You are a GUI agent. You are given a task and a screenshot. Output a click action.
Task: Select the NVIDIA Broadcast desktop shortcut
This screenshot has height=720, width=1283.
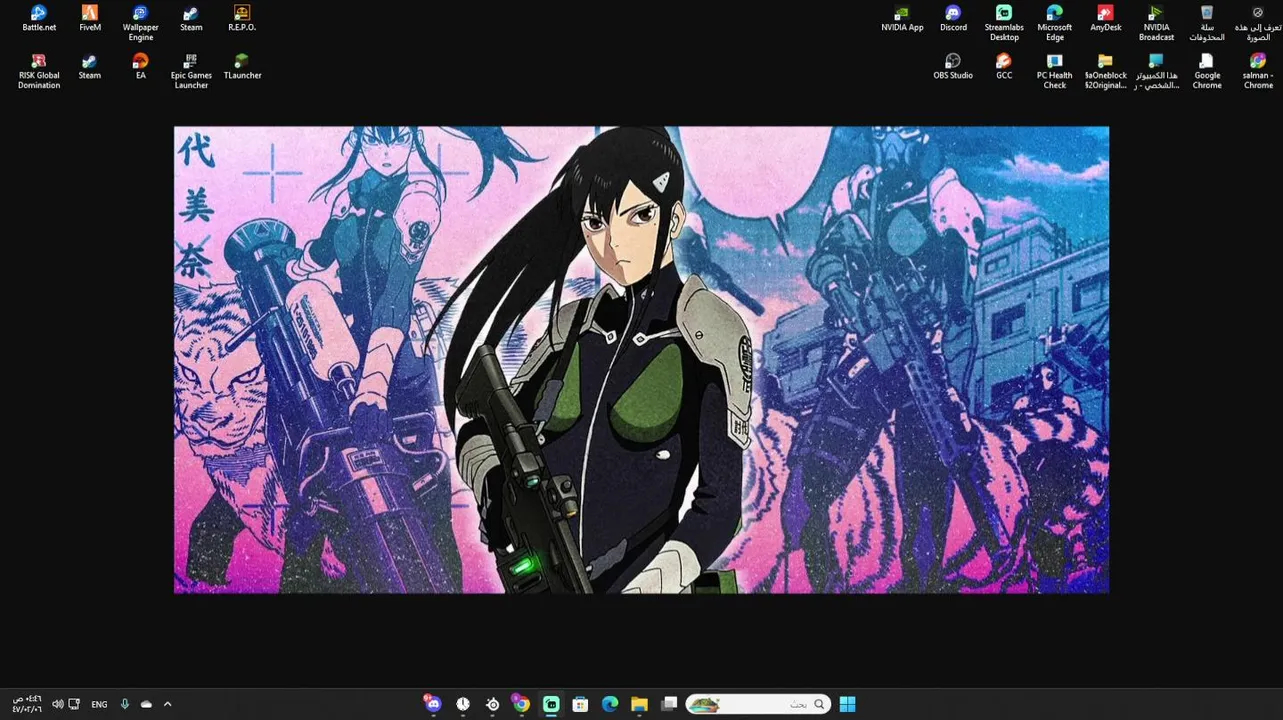click(1156, 22)
